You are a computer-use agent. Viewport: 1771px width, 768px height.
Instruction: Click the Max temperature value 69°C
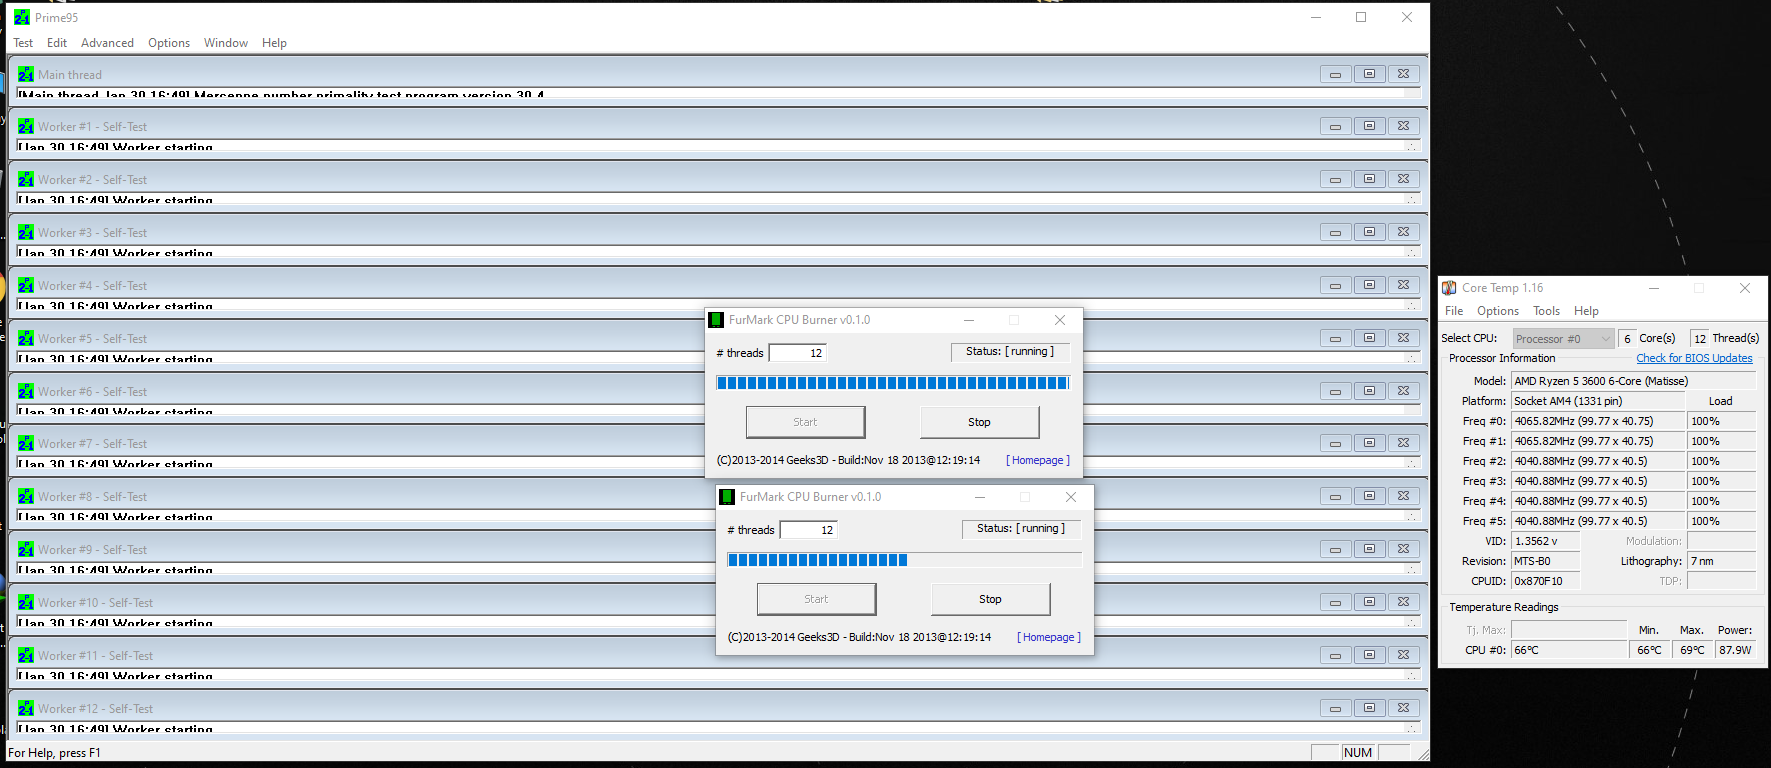coord(1692,650)
